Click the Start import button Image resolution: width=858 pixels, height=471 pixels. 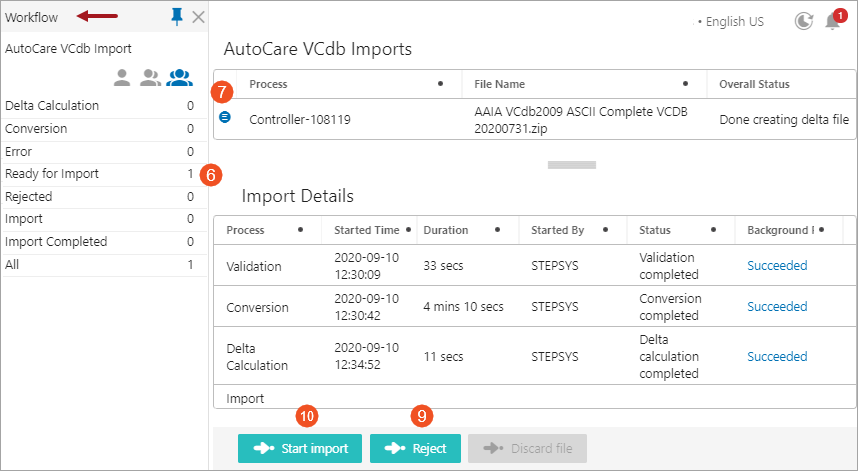click(300, 449)
